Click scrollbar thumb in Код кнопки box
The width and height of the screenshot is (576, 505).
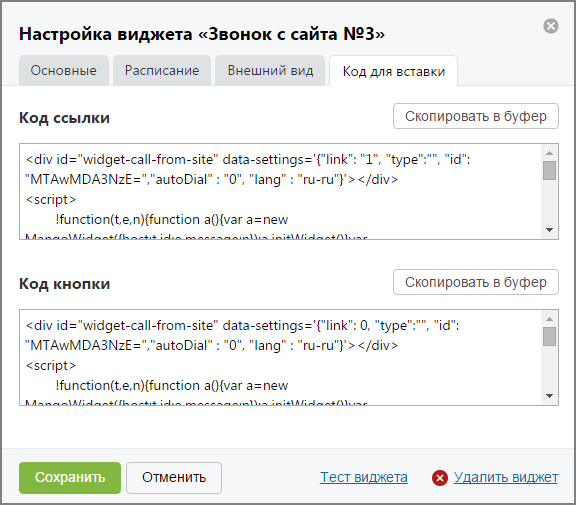point(549,337)
